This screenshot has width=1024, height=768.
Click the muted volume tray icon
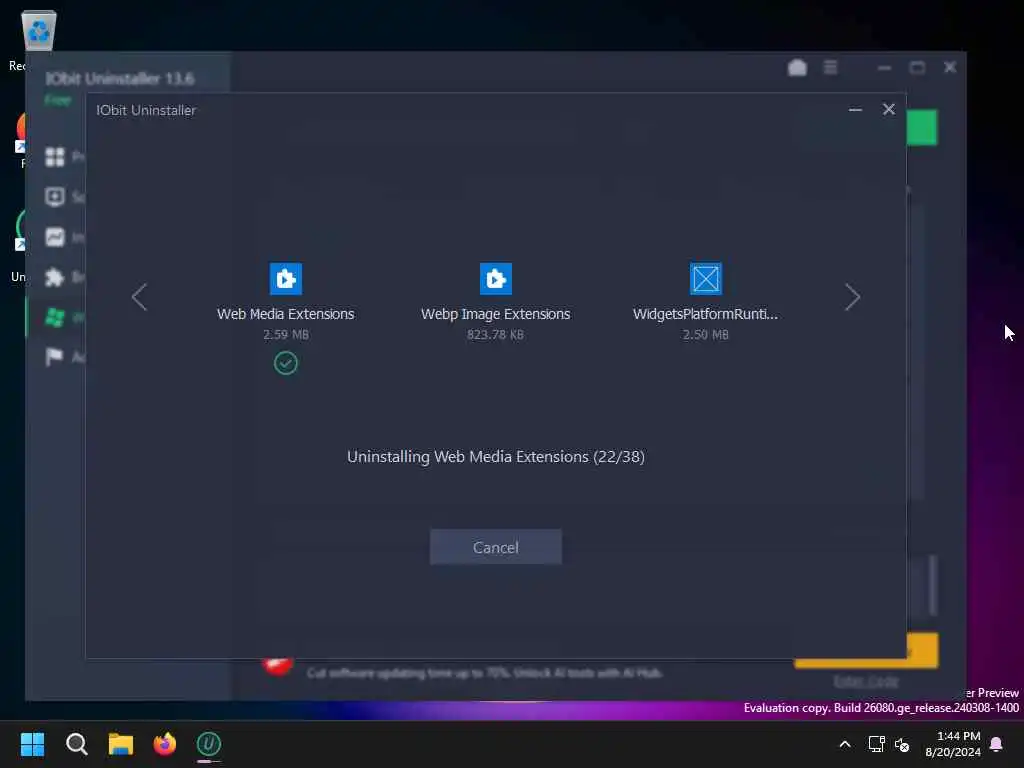click(902, 744)
